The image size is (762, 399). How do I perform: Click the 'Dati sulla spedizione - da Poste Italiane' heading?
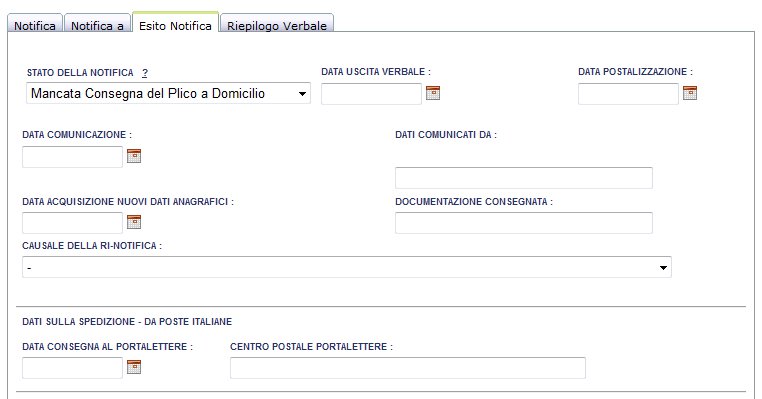click(127, 322)
